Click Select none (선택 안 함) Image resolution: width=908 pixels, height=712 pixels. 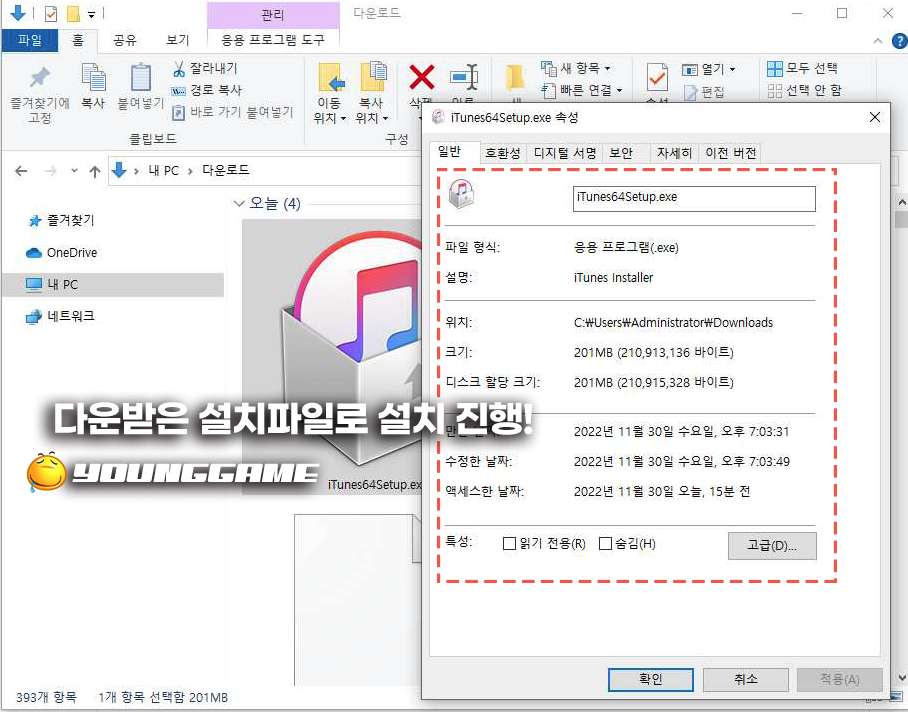[x=804, y=90]
